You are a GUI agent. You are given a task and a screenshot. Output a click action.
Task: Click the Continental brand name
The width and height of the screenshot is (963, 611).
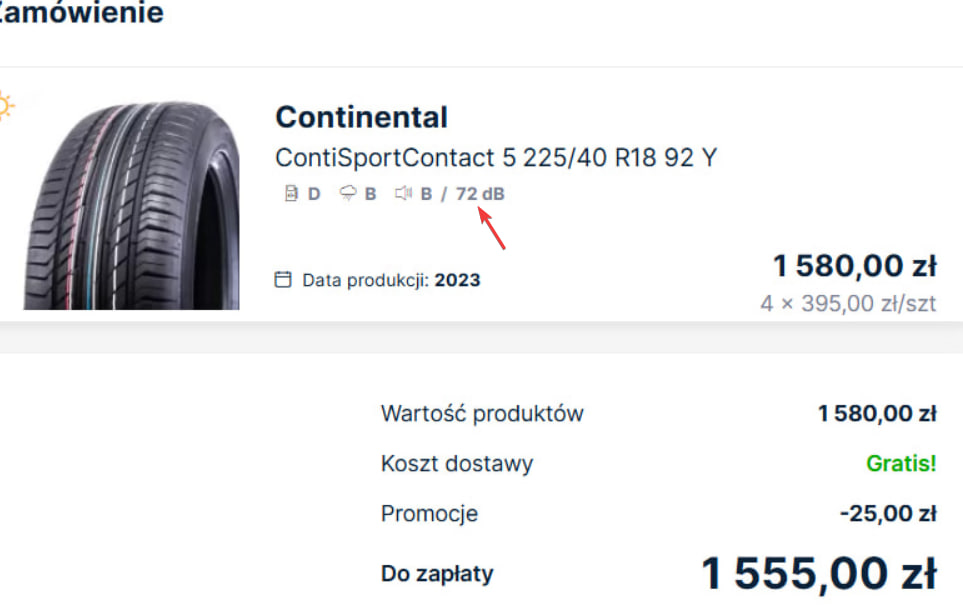coord(361,117)
